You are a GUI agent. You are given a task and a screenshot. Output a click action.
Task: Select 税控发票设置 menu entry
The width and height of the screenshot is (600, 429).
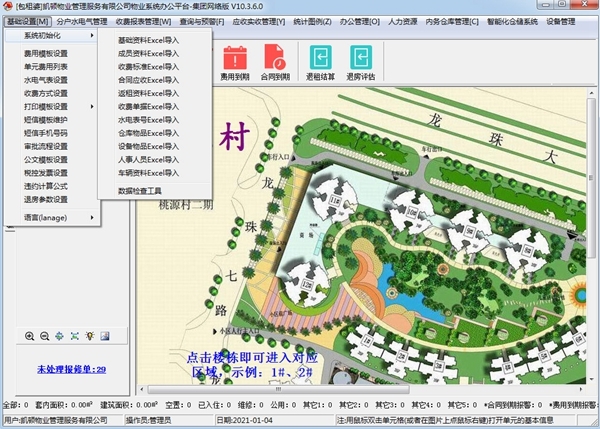pyautogui.click(x=46, y=173)
